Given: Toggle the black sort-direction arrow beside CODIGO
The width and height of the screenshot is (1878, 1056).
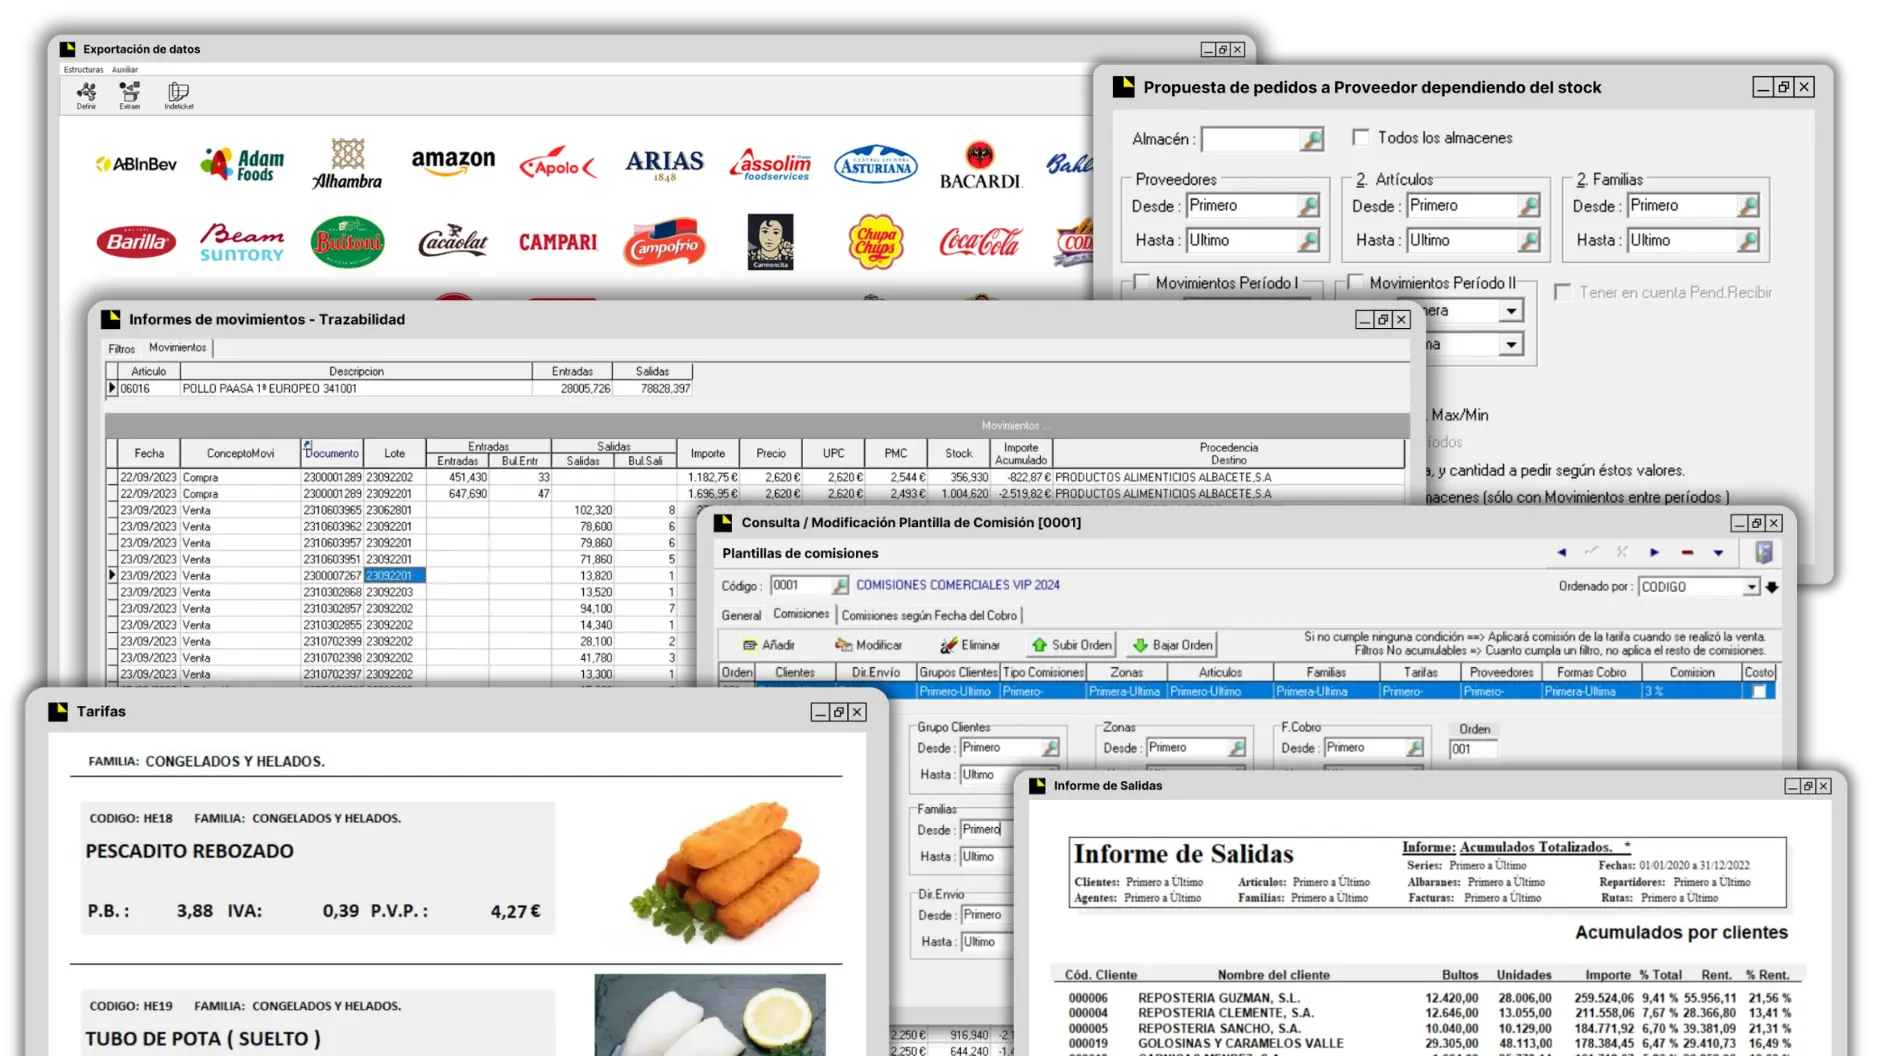Looking at the screenshot, I should tap(1771, 587).
